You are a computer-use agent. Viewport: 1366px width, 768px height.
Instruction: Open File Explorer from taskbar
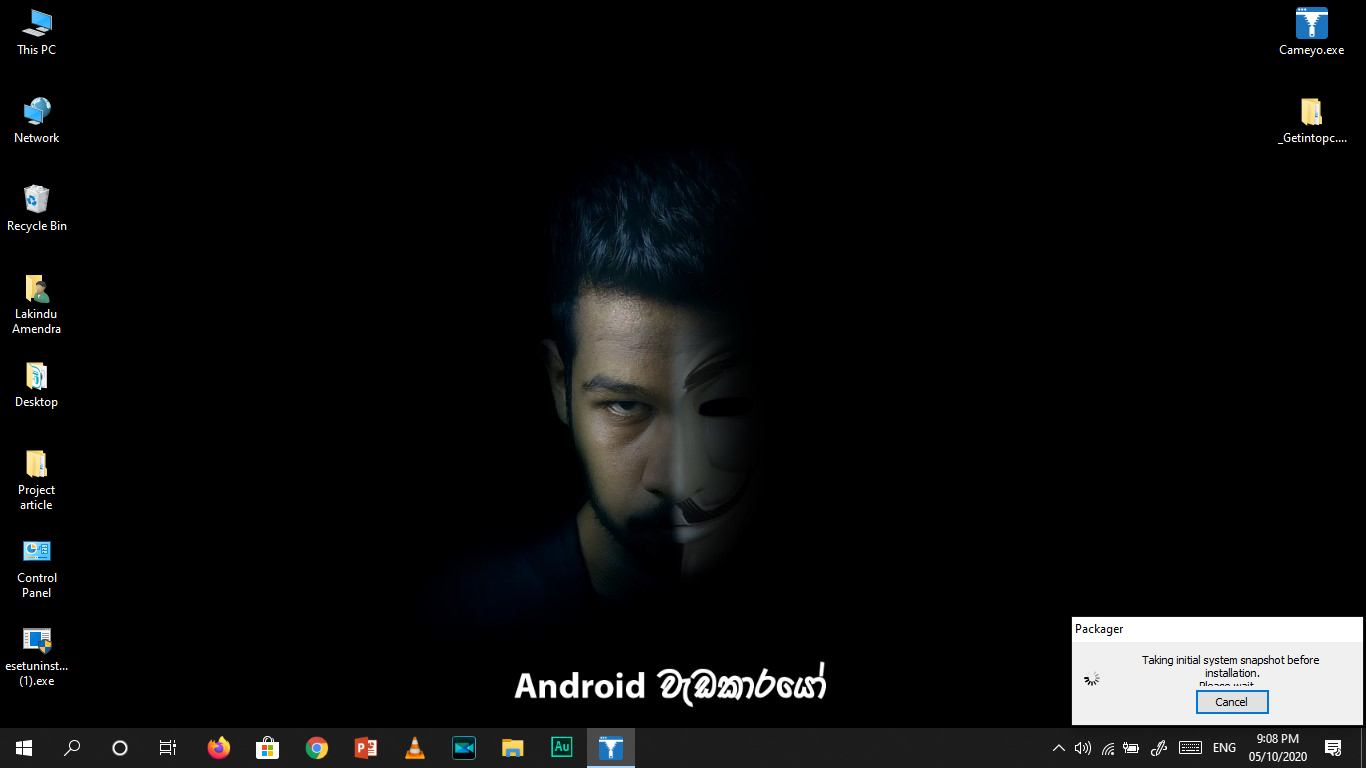512,748
